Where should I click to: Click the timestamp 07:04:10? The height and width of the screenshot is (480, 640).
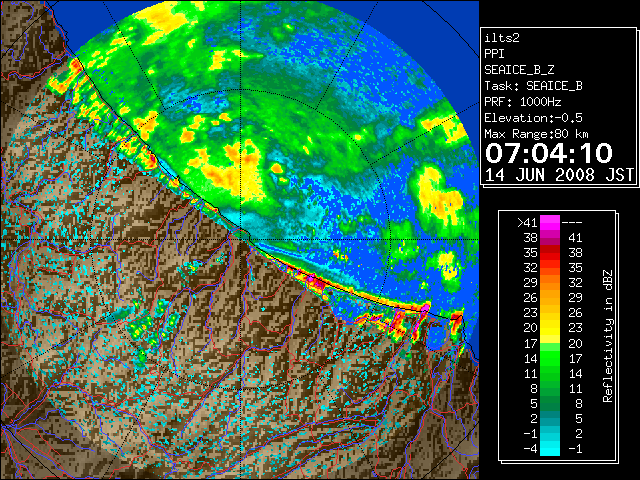549,153
